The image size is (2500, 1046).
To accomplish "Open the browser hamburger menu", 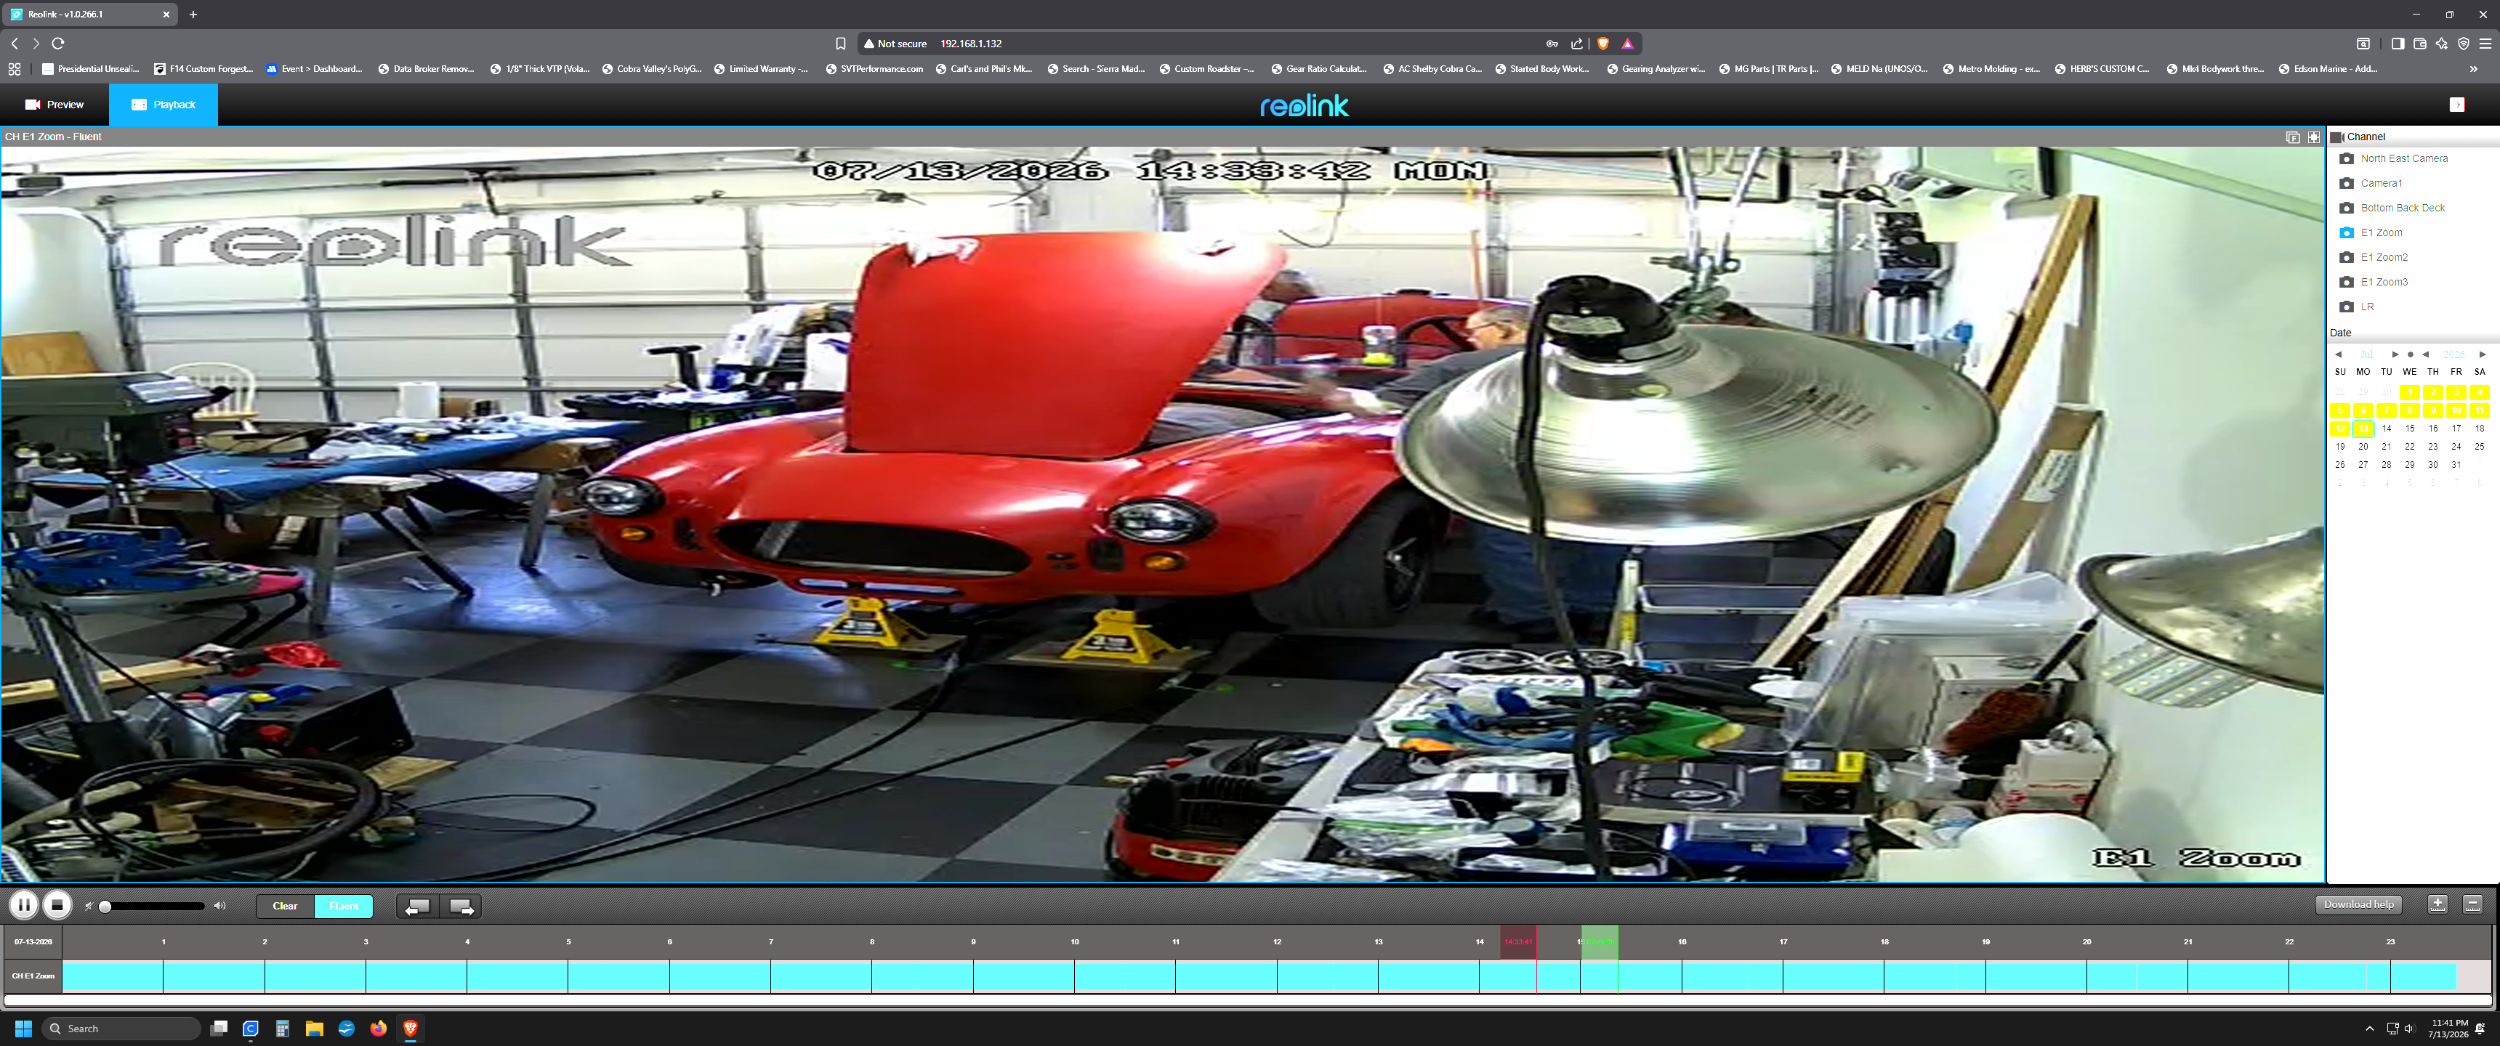I will [2485, 43].
